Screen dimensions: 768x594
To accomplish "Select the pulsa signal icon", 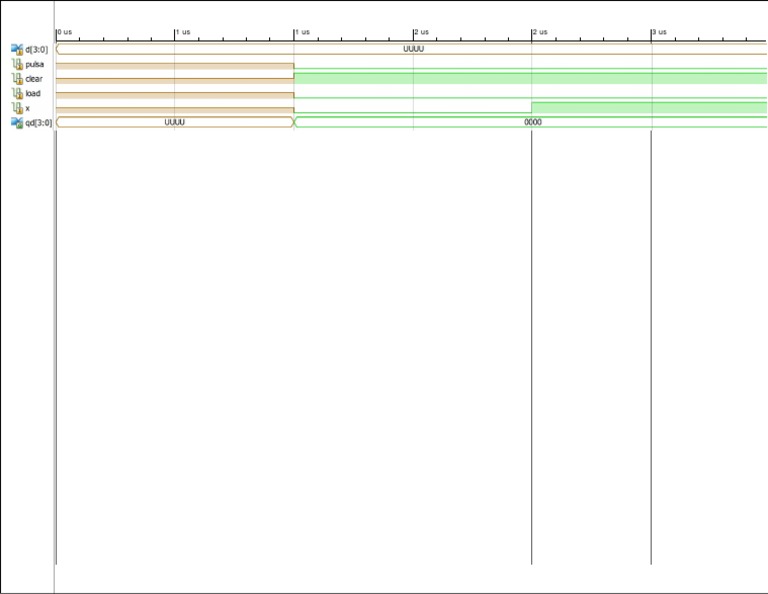I will coord(17,64).
